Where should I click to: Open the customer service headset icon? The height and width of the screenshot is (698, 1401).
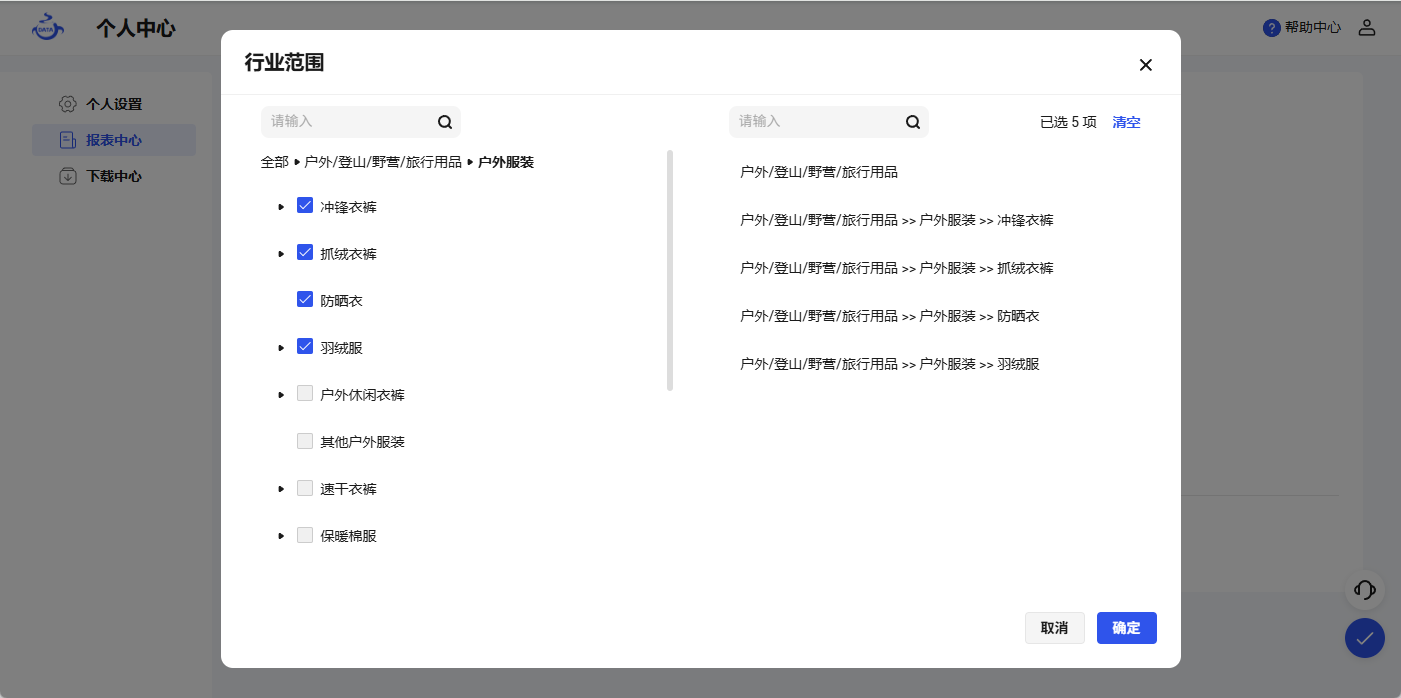[1364, 590]
